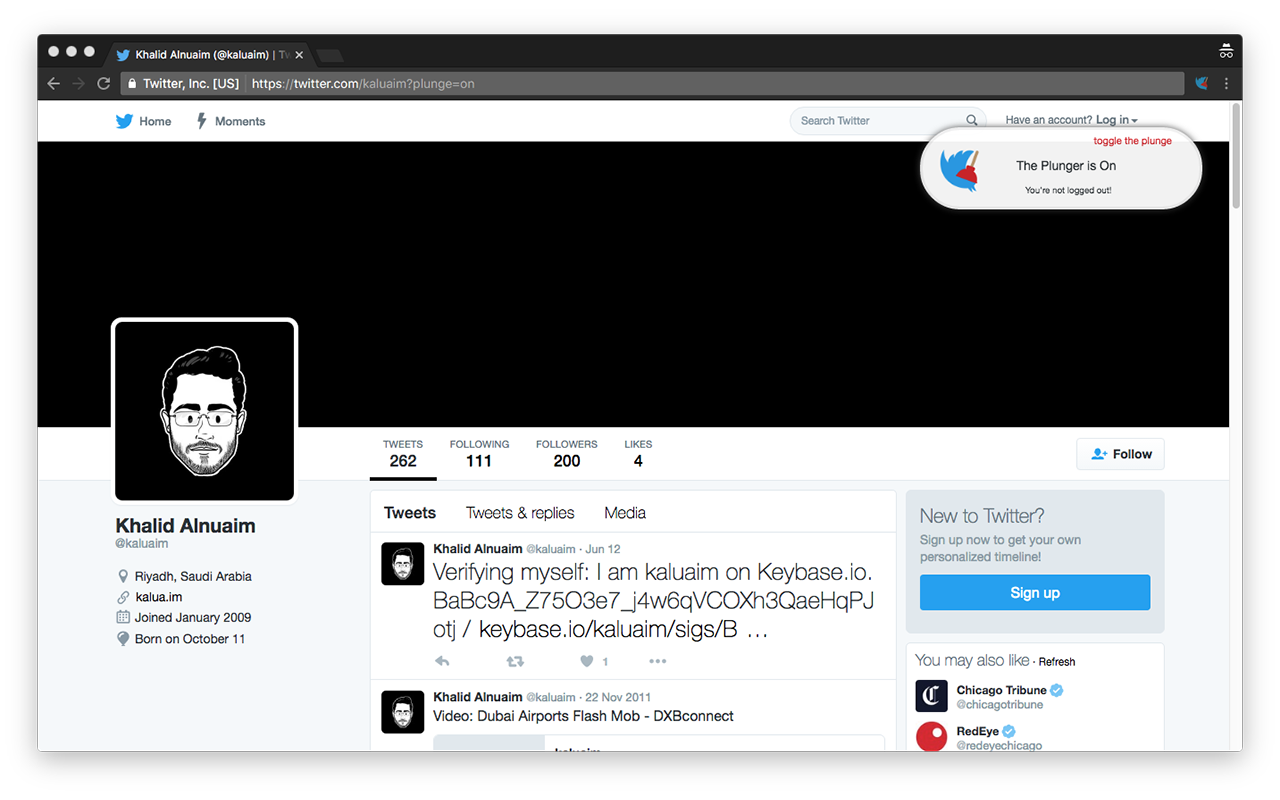This screenshot has width=1280, height=800.
Task: Click the keybase.io/kaluaim/sigs link in tweet
Action: tap(608, 631)
